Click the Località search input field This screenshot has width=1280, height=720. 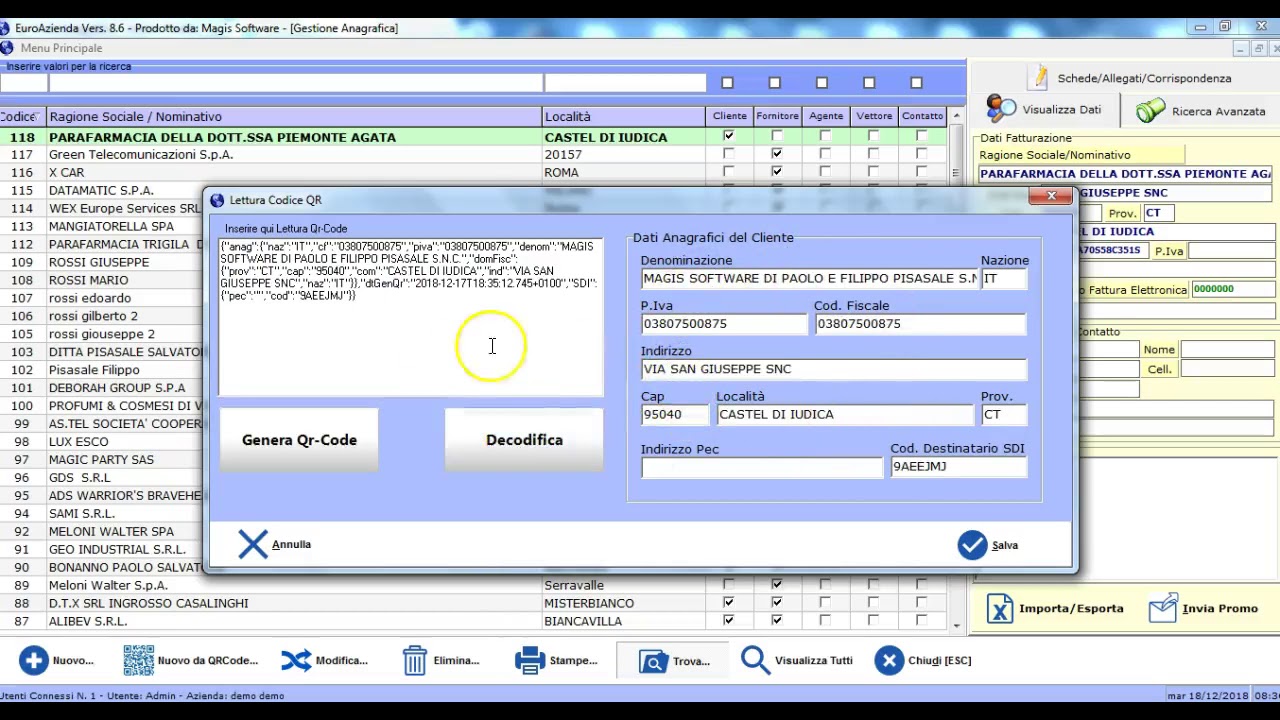coord(624,83)
